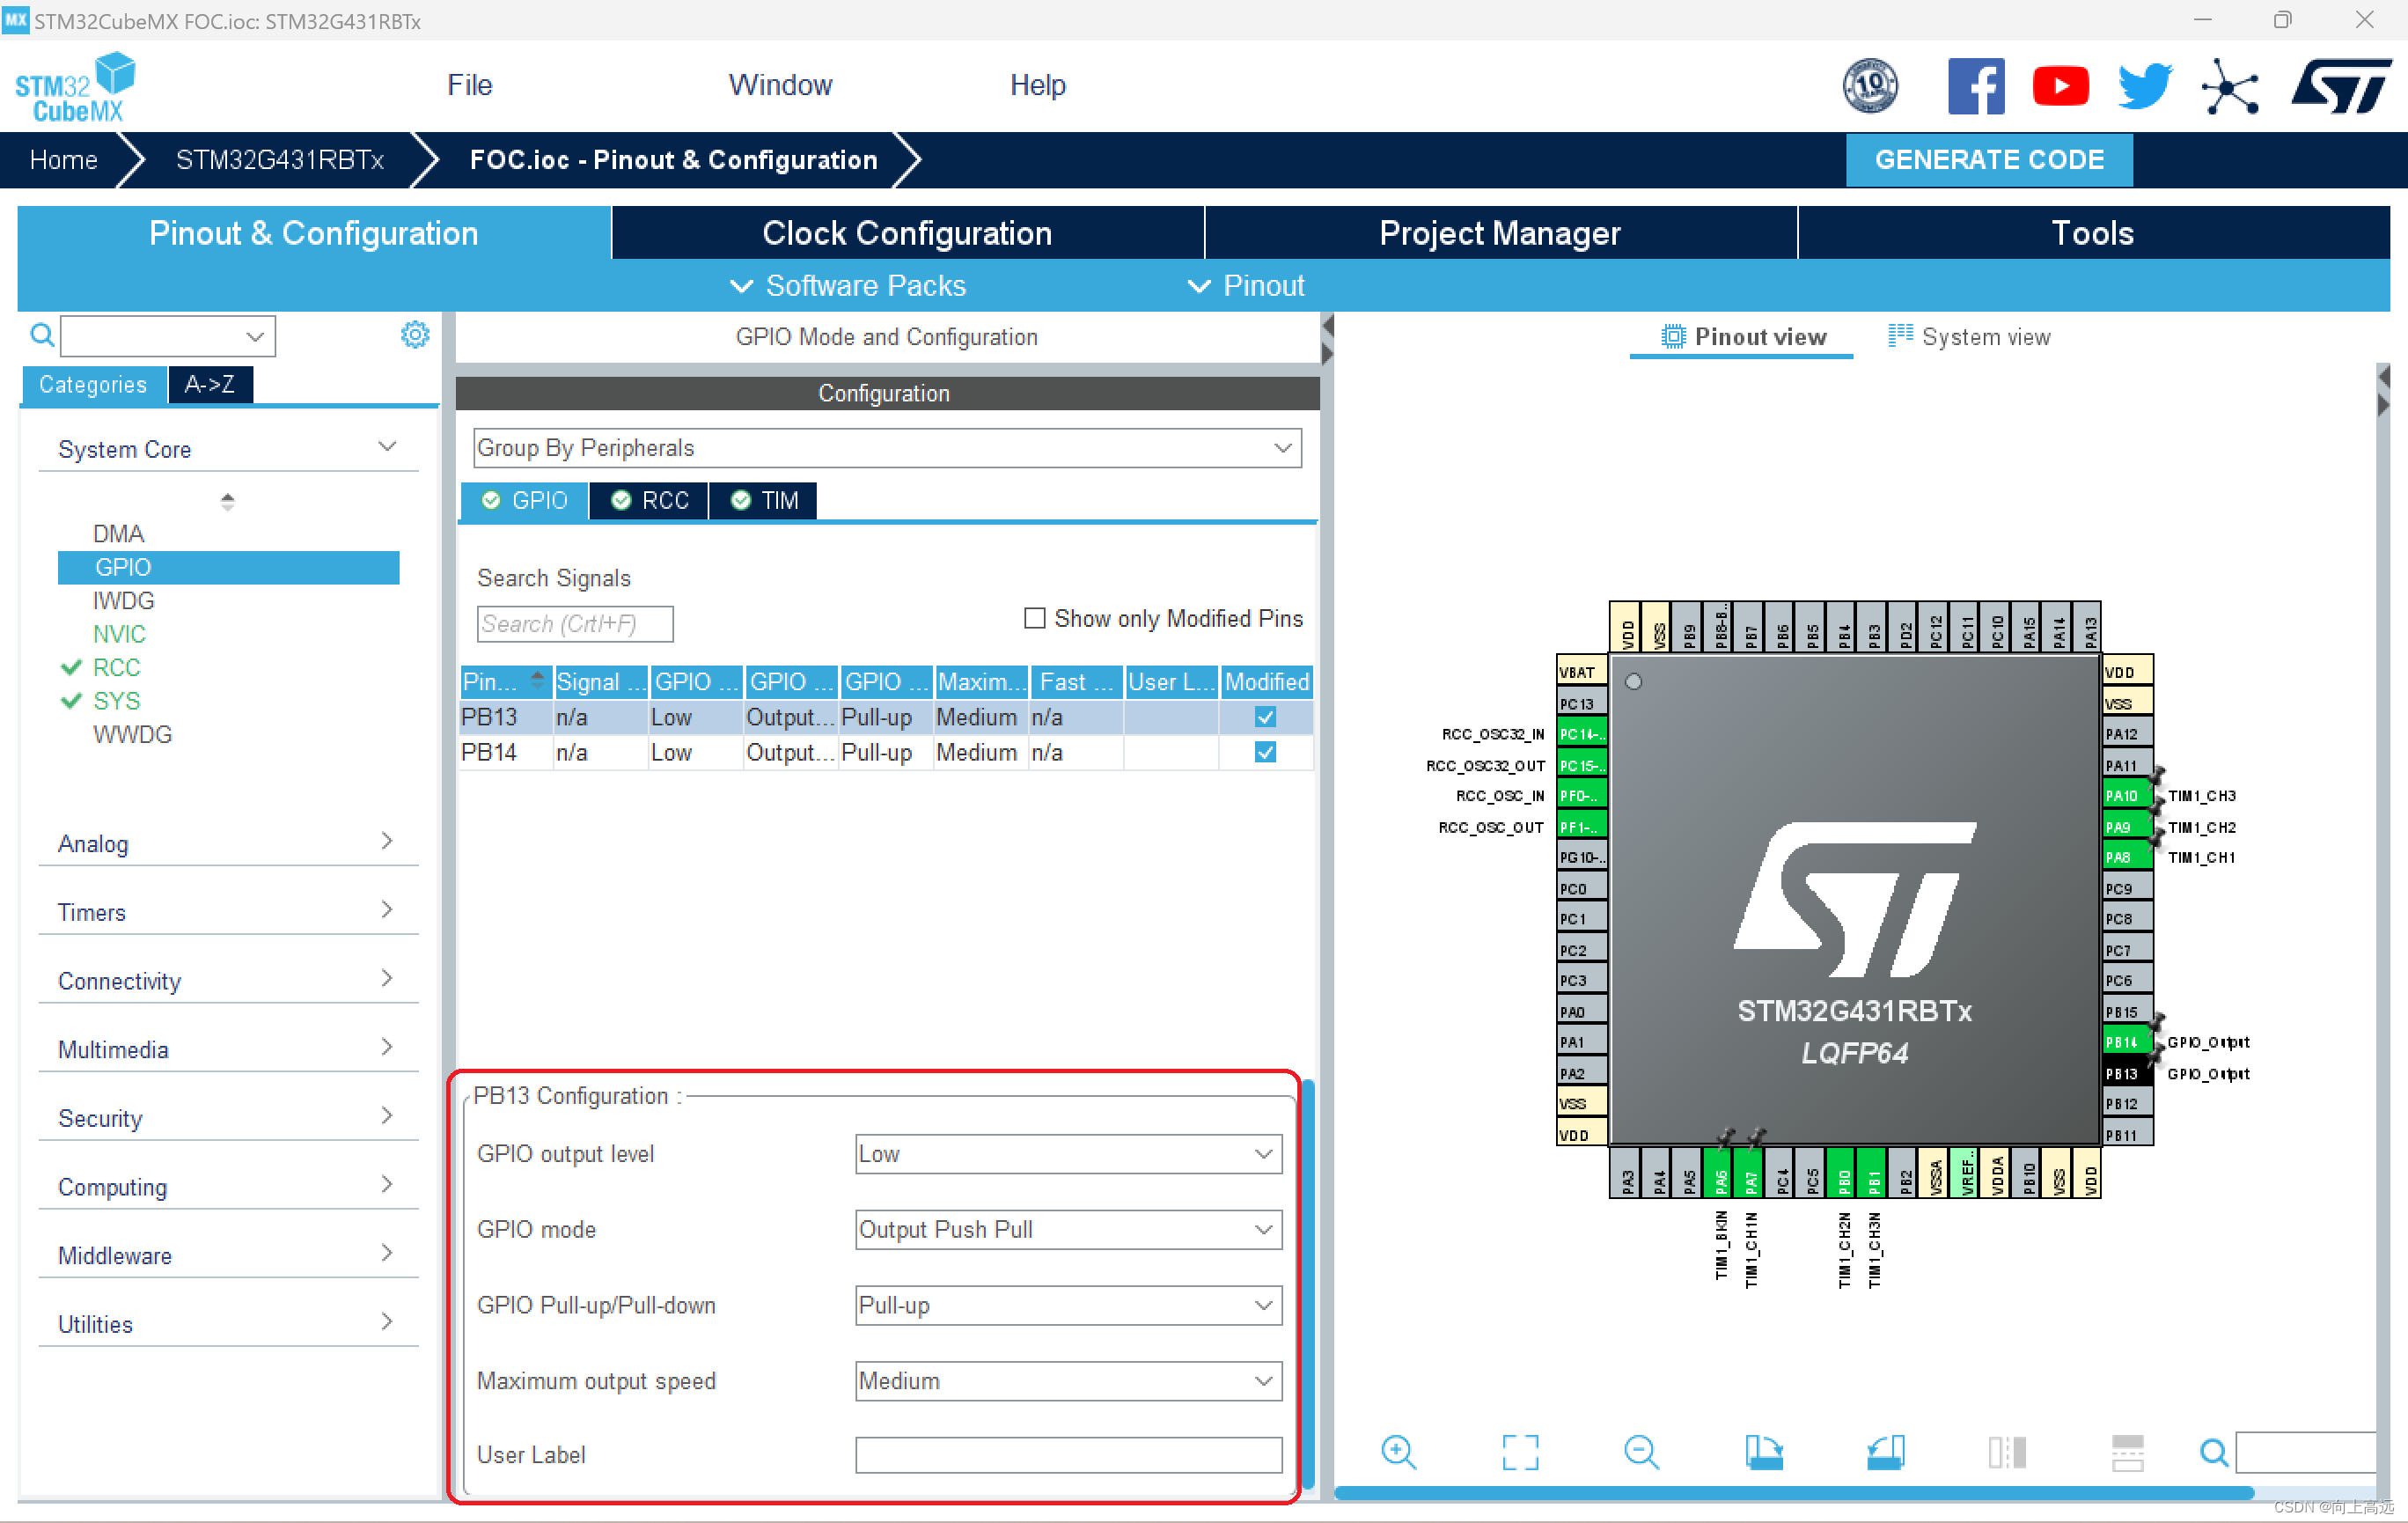Collapse the System Core category
Screen dimensions: 2408x1523
coord(388,447)
